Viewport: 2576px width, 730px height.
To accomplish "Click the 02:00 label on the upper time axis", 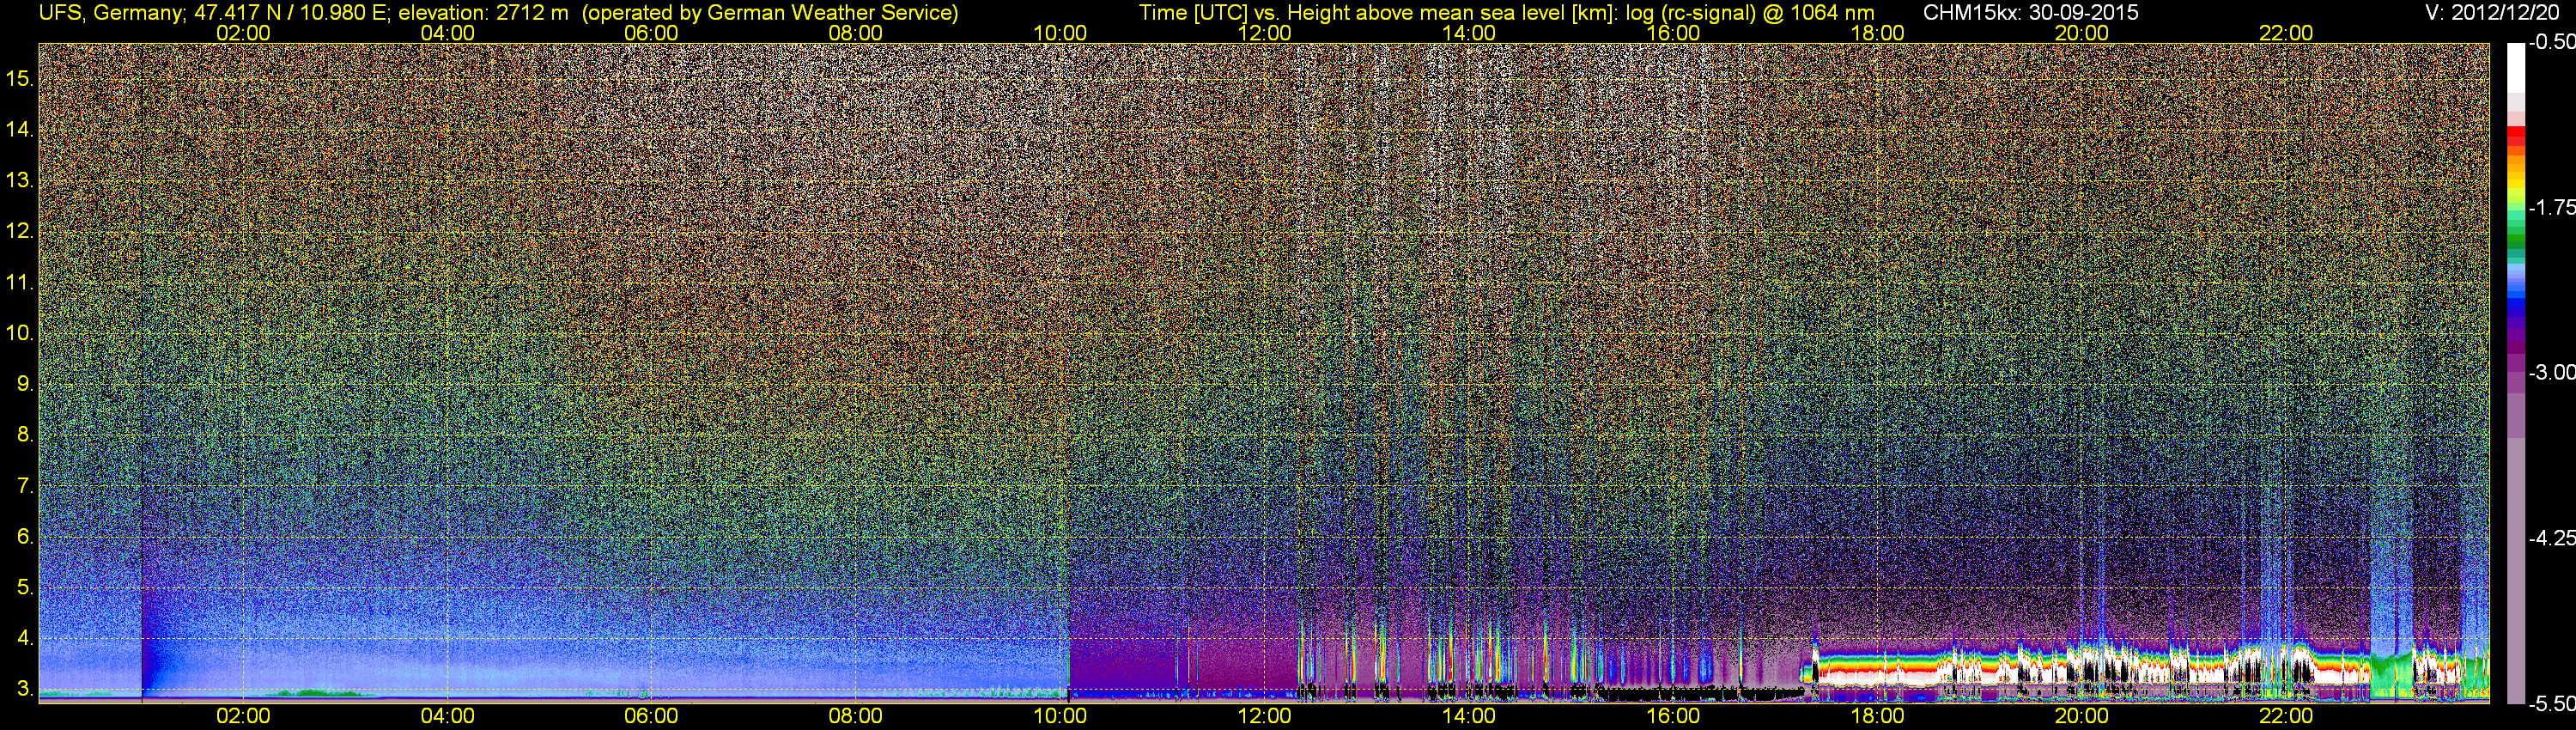I will [243, 33].
